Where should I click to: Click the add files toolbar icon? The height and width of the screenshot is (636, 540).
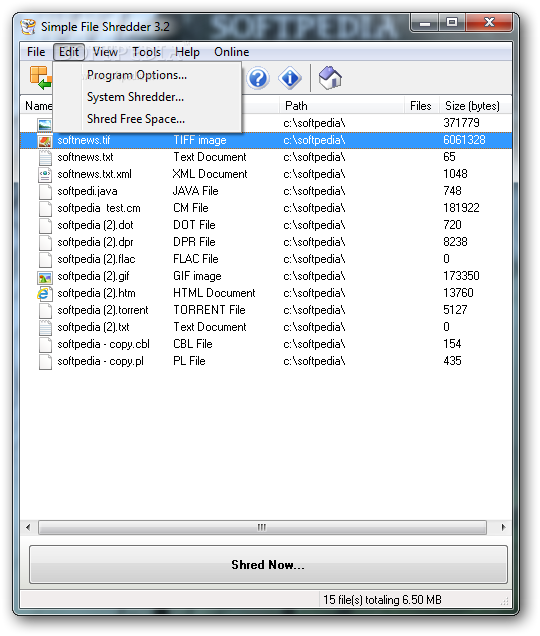tap(41, 78)
